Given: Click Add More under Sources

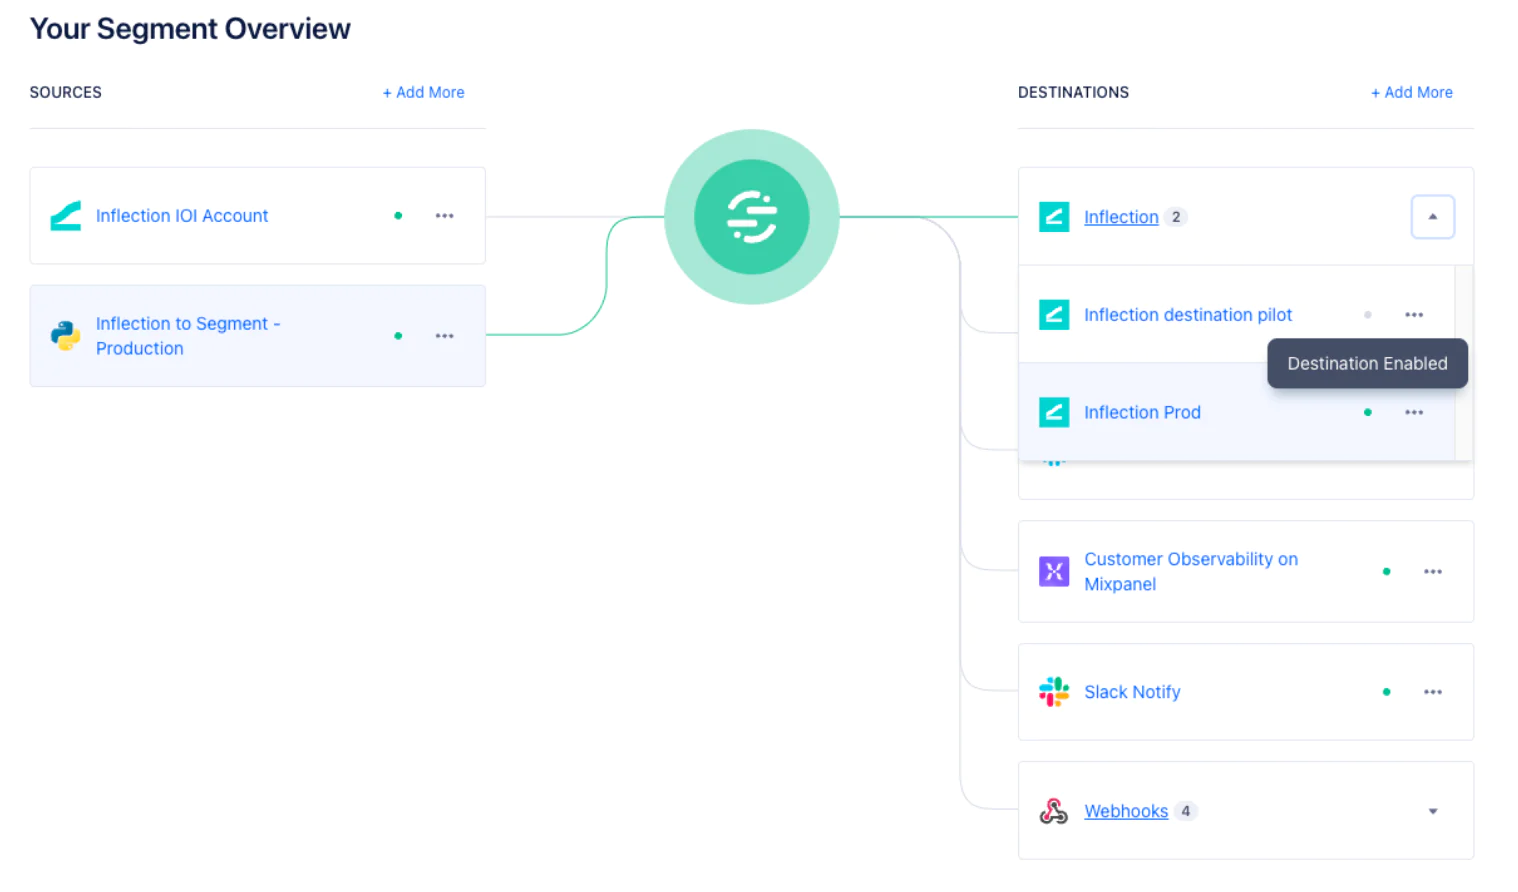Looking at the screenshot, I should (x=424, y=92).
